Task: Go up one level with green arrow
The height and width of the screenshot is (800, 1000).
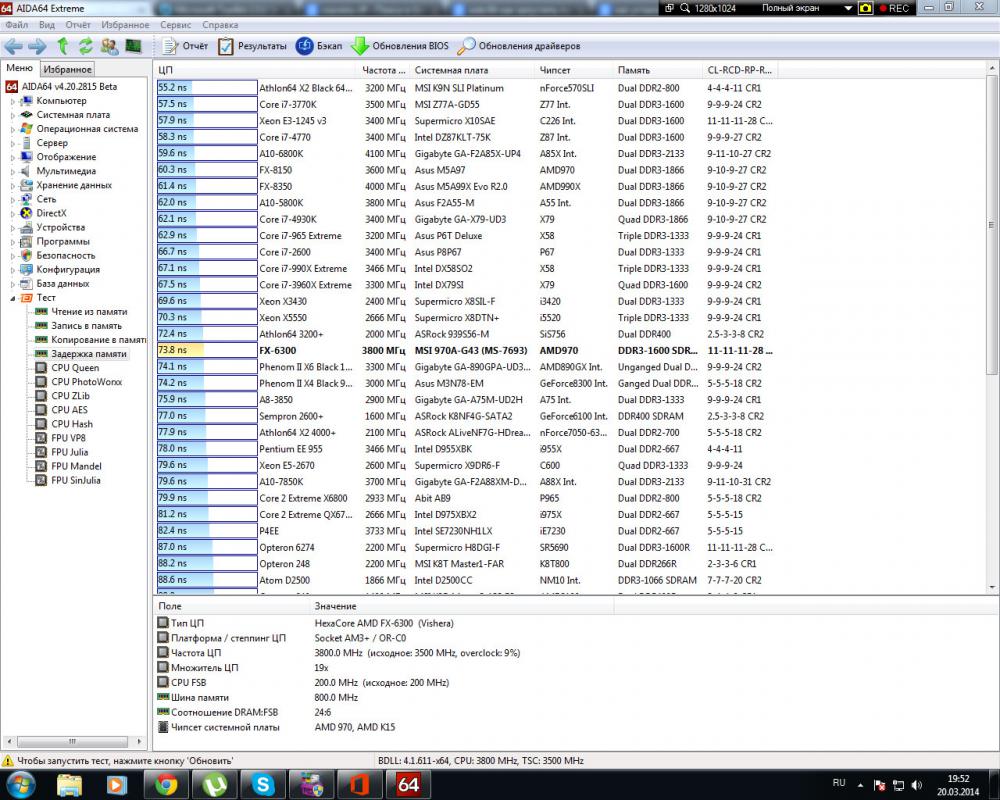Action: point(63,46)
